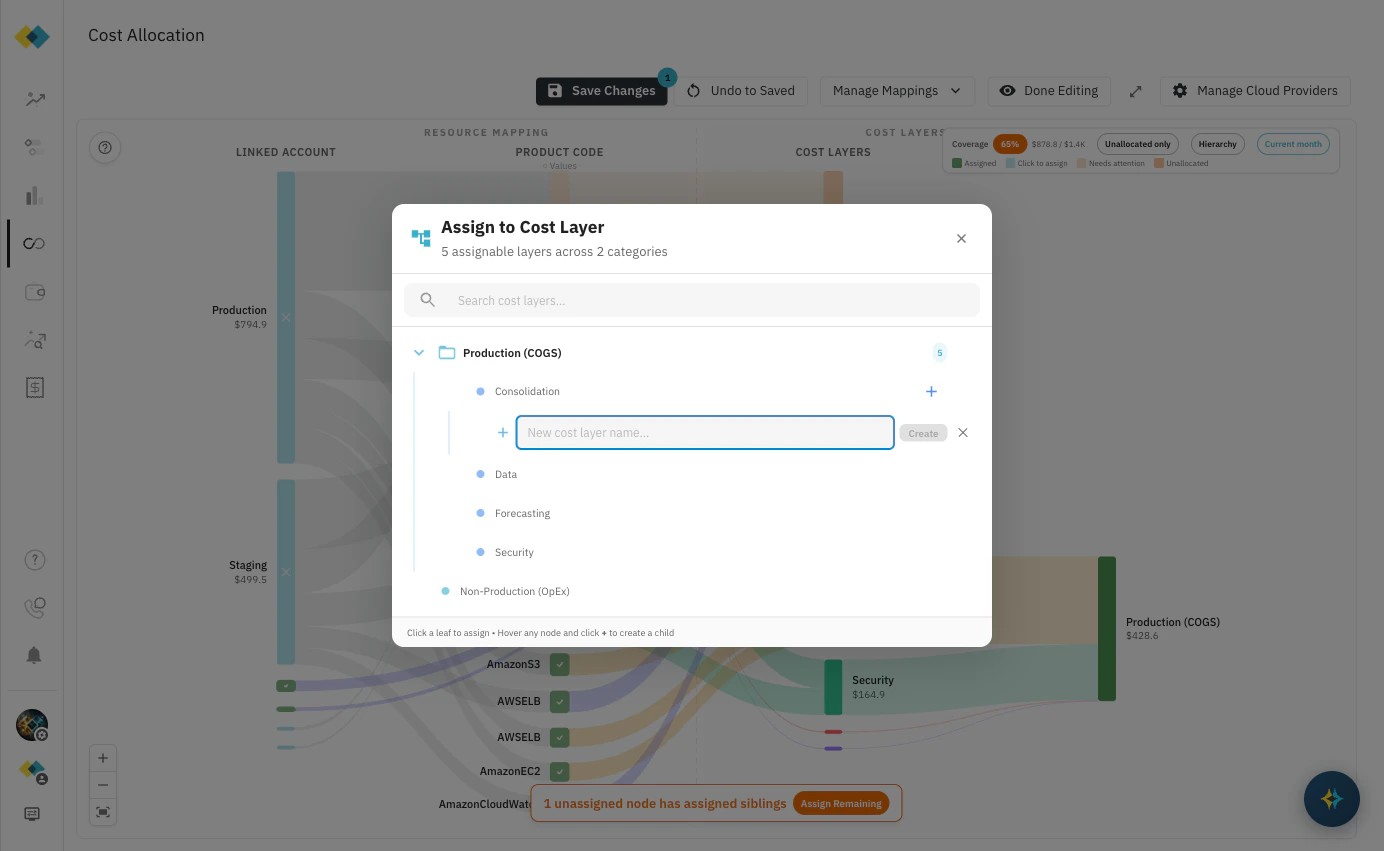The width and height of the screenshot is (1384, 851).
Task: Open the sidebar help question mark icon
Action: 35,560
